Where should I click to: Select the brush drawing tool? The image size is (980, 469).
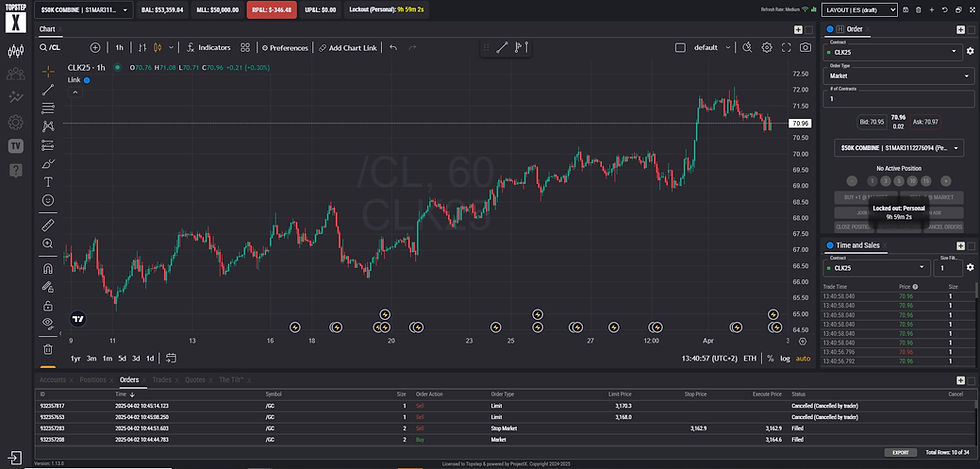point(48,164)
